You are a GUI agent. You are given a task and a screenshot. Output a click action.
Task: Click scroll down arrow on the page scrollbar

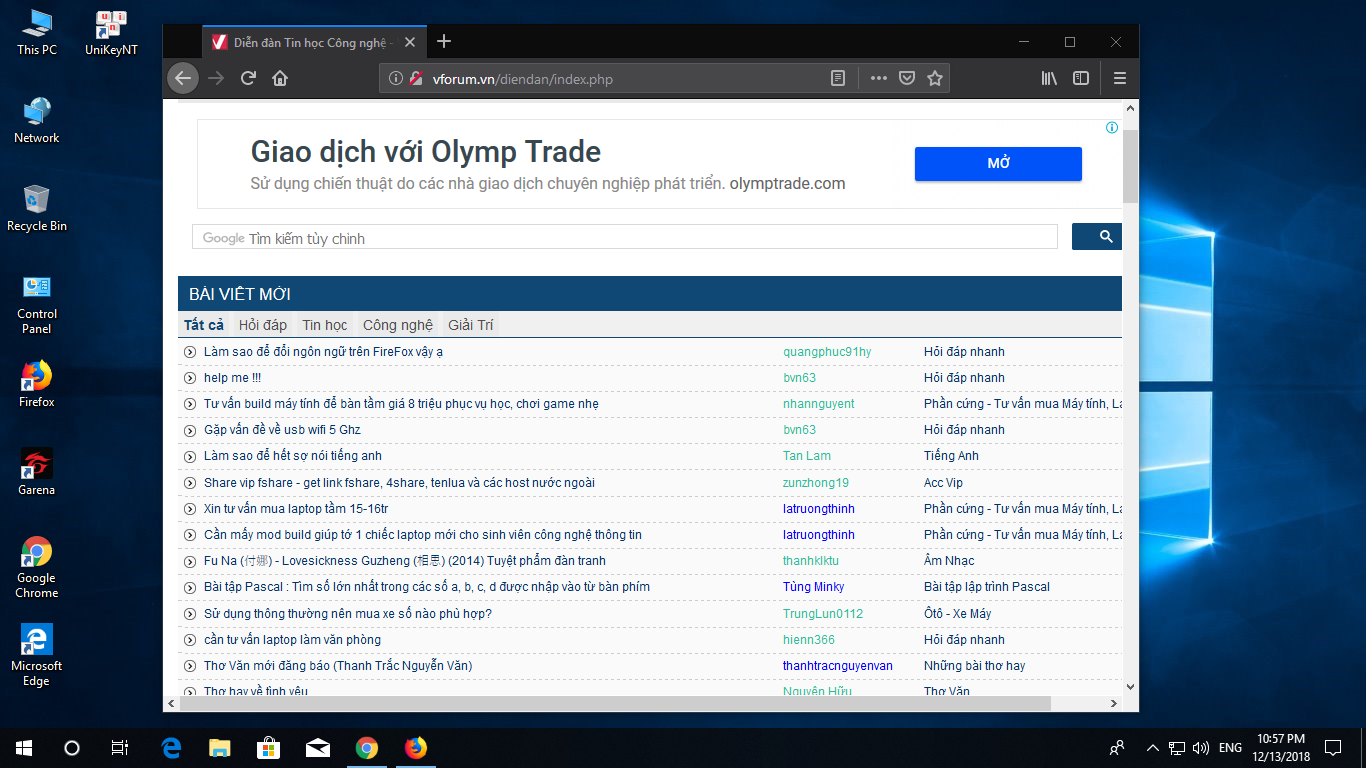click(x=1130, y=687)
